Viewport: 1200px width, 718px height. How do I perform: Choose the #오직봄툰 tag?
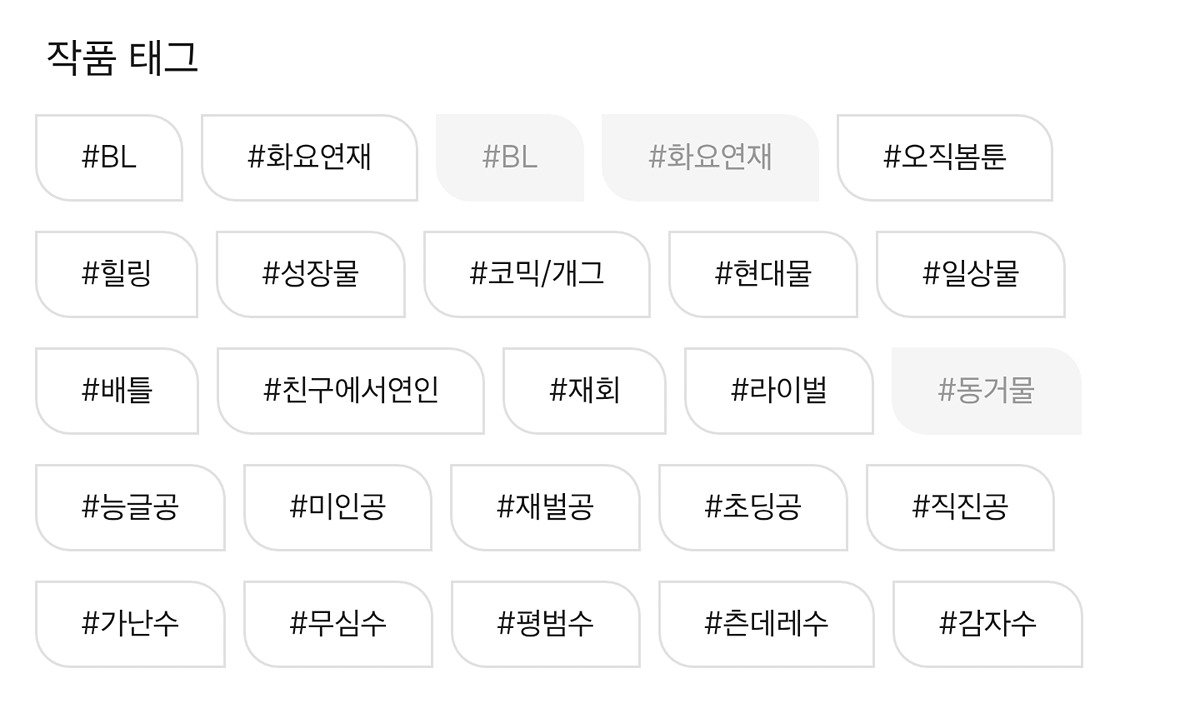click(x=945, y=158)
